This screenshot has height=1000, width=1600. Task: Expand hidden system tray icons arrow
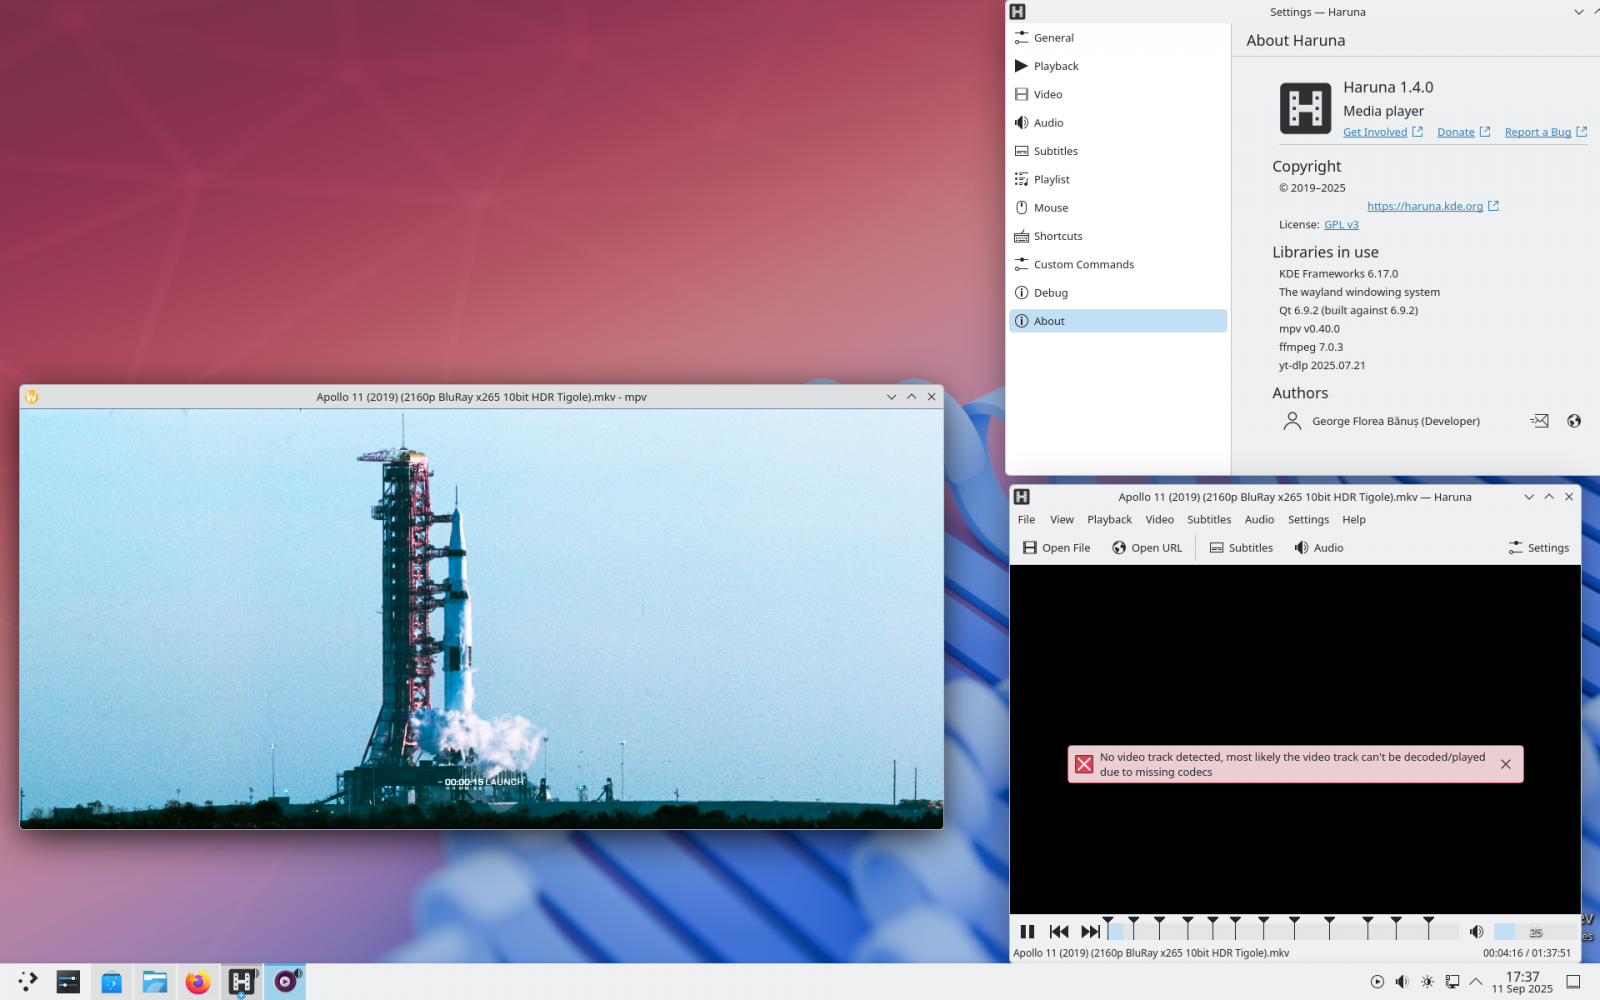[x=1476, y=982]
